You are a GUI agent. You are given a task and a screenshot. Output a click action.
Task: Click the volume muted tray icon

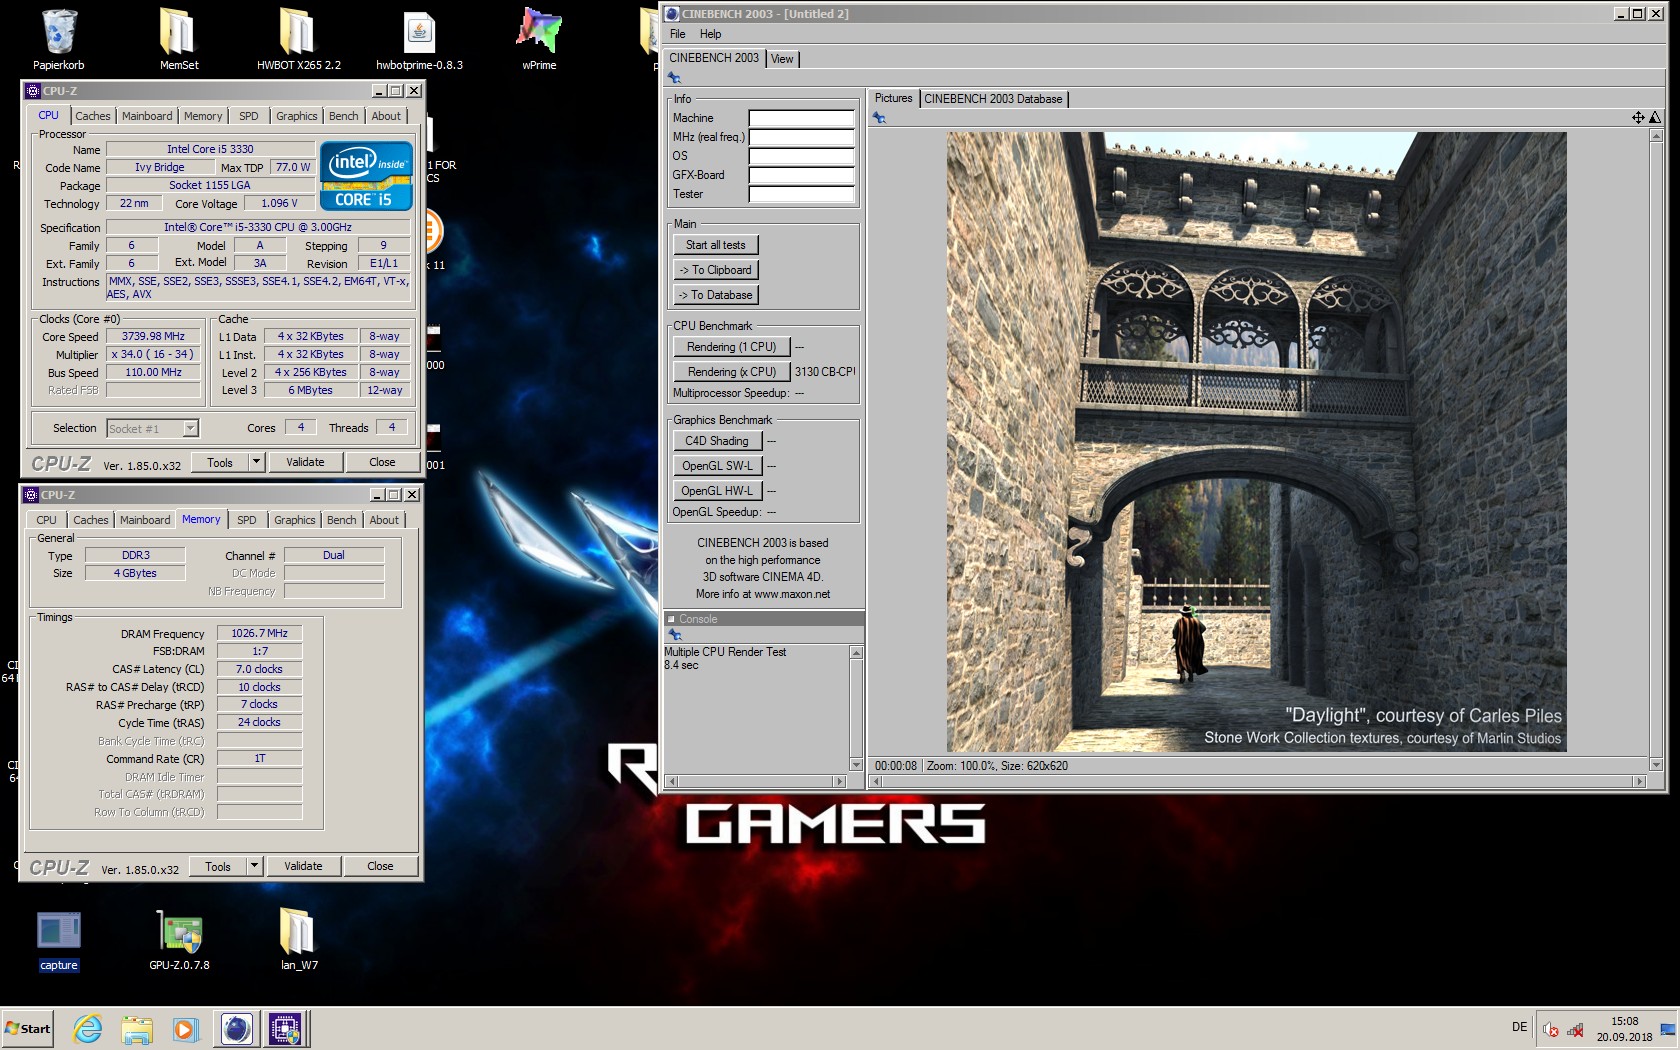(1550, 1029)
